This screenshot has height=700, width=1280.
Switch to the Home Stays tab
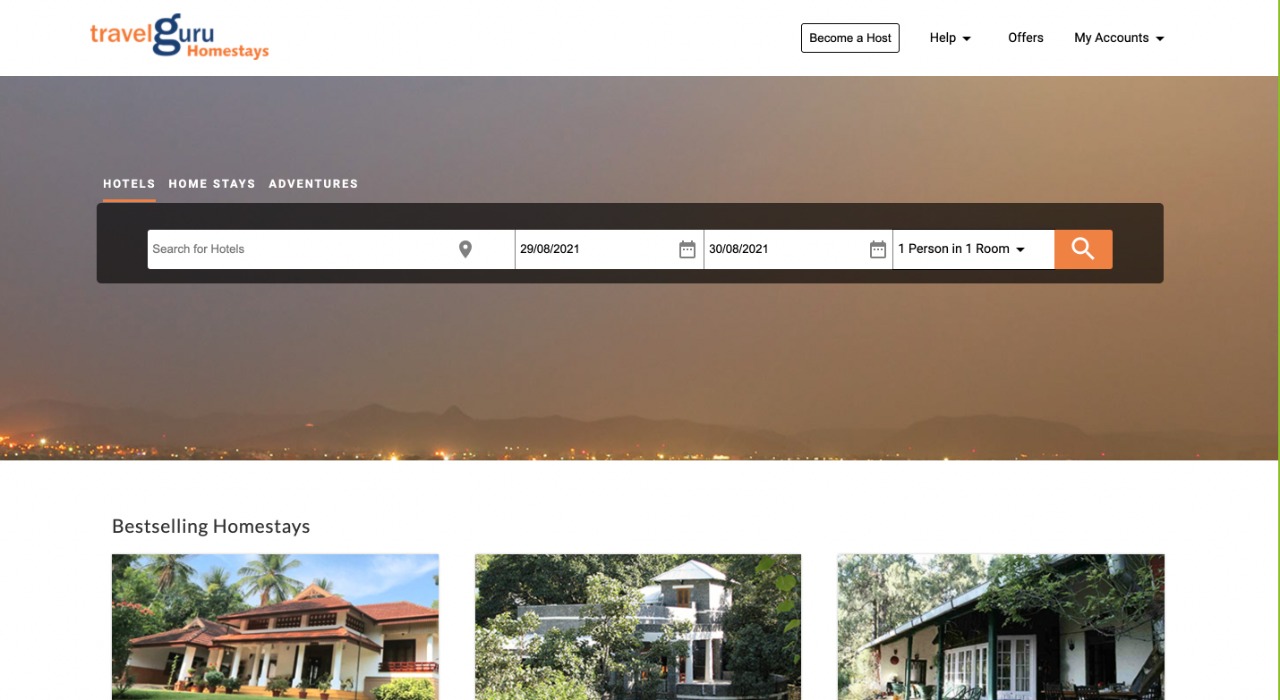[212, 184]
